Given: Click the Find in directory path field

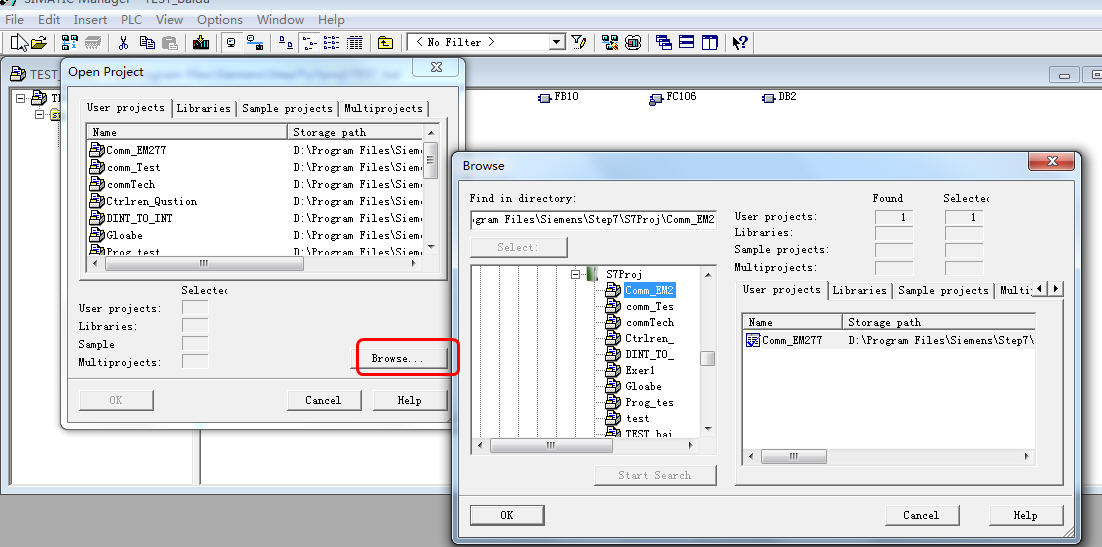Looking at the screenshot, I should pos(592,219).
